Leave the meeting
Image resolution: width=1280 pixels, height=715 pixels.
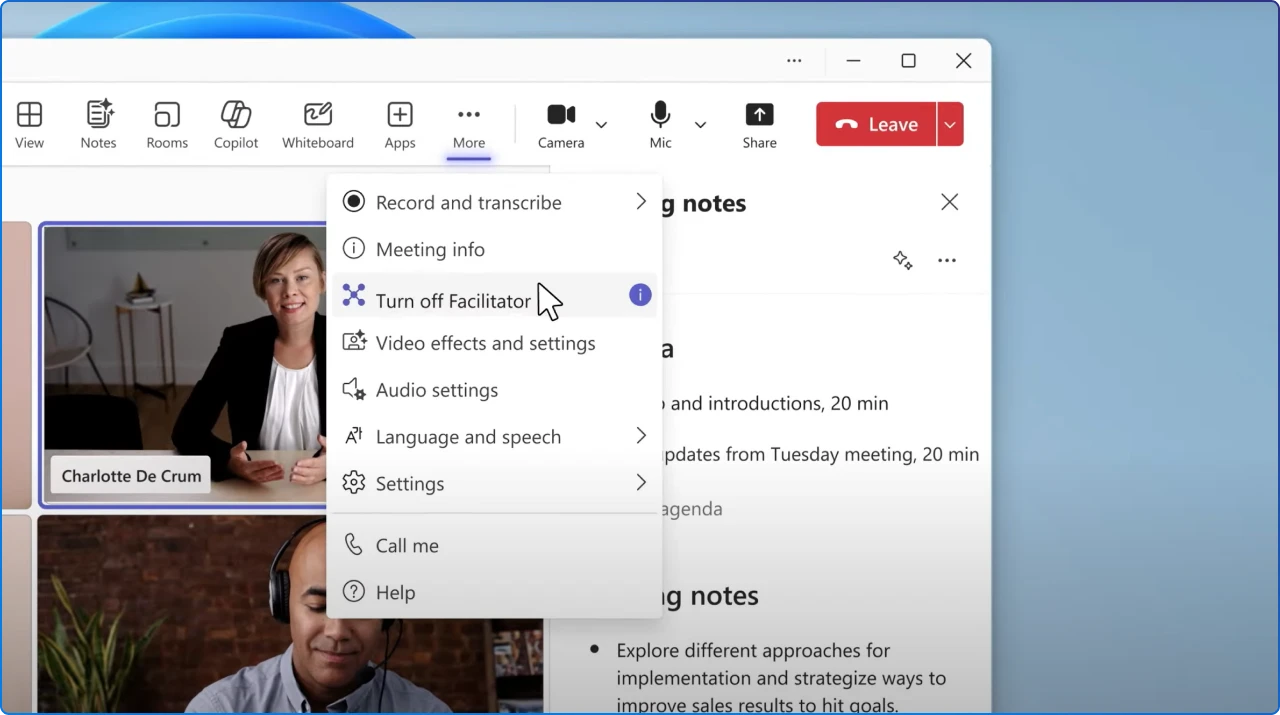(x=876, y=124)
